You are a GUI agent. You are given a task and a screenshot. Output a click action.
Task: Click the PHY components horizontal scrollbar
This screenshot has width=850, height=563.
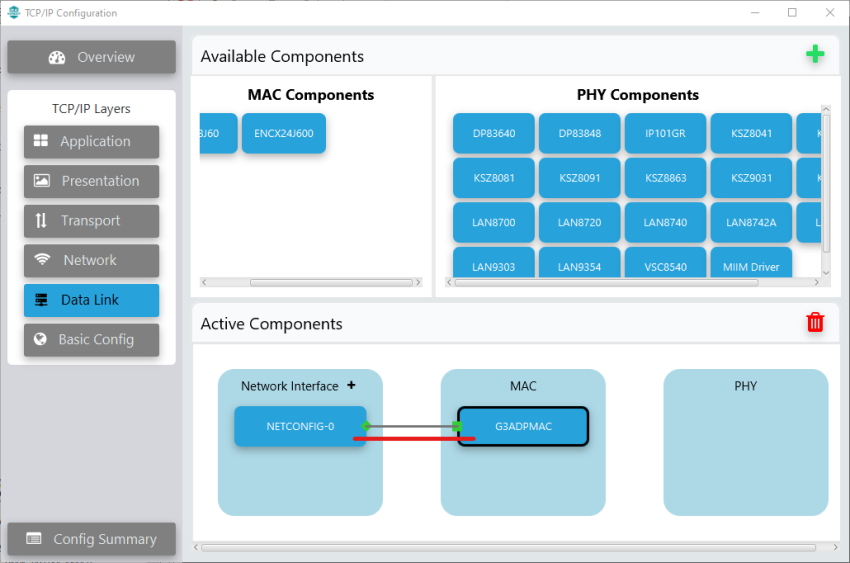point(606,282)
